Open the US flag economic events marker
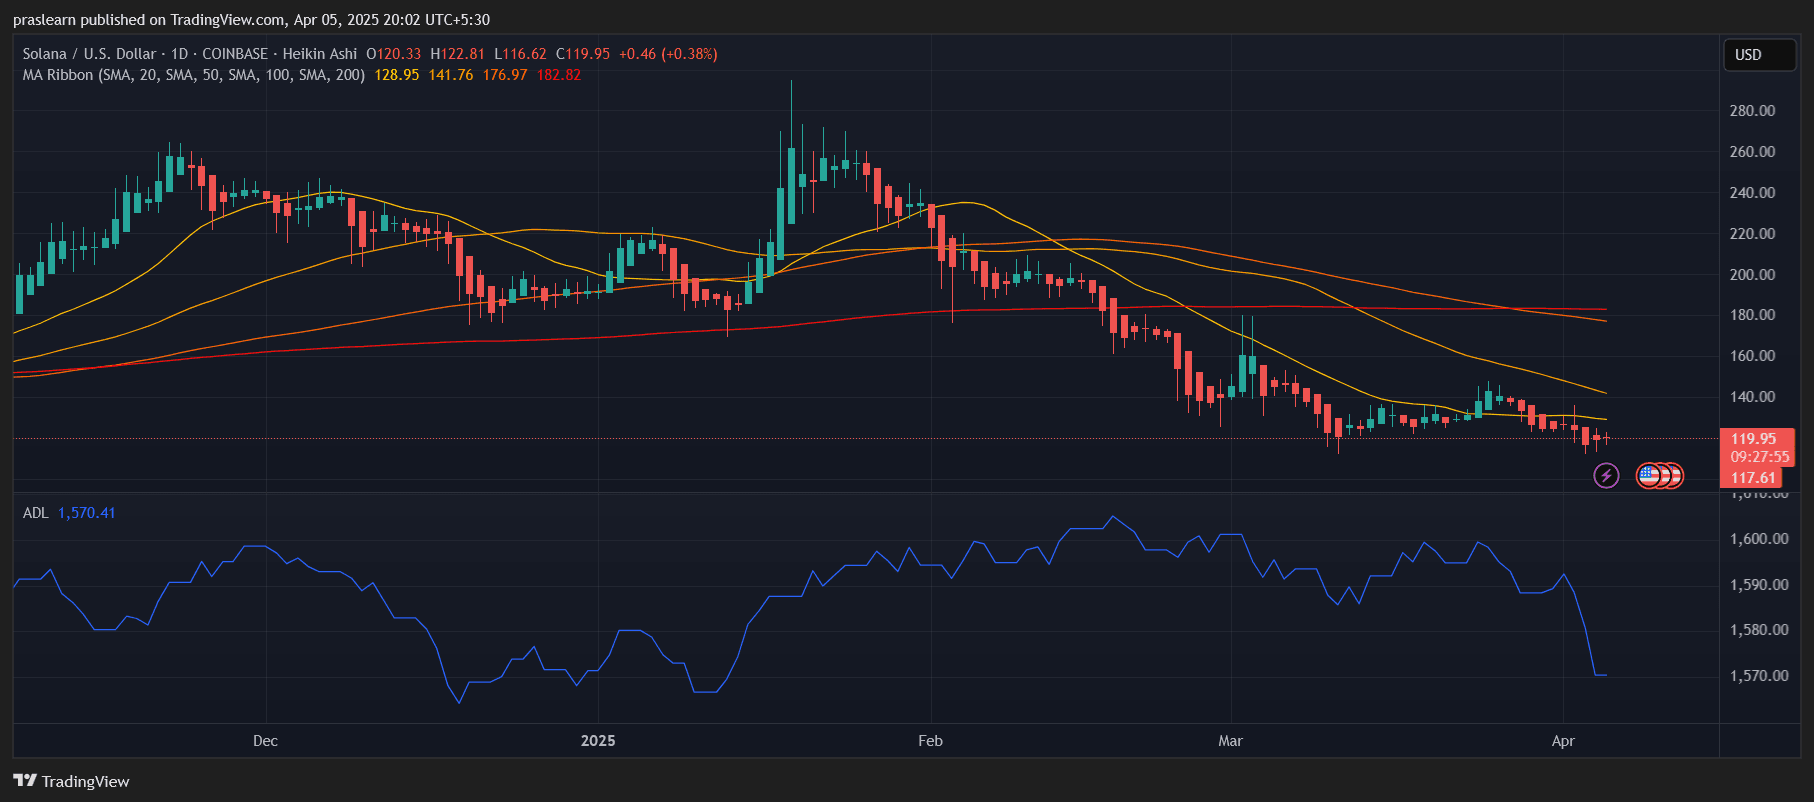Viewport: 1814px width, 802px height. click(x=1650, y=476)
